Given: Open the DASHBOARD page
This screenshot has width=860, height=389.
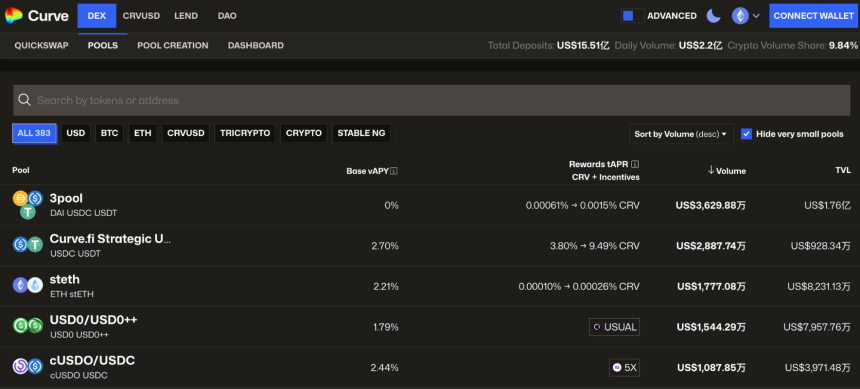Looking at the screenshot, I should click(256, 46).
